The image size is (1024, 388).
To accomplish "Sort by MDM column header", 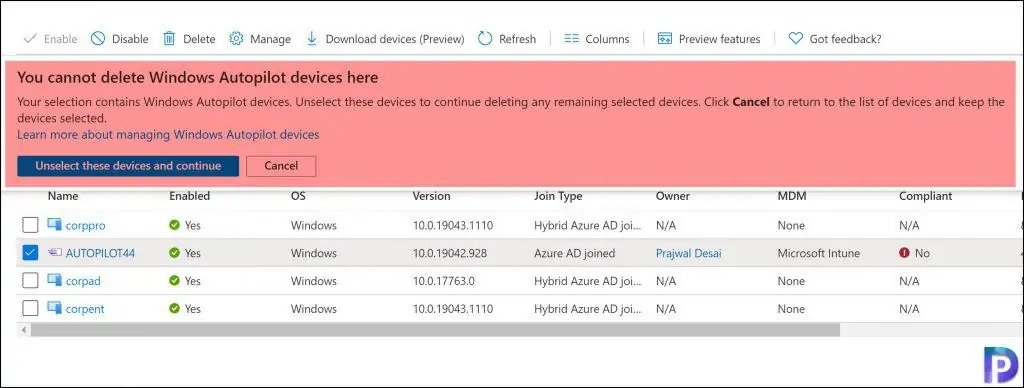I will pos(792,196).
